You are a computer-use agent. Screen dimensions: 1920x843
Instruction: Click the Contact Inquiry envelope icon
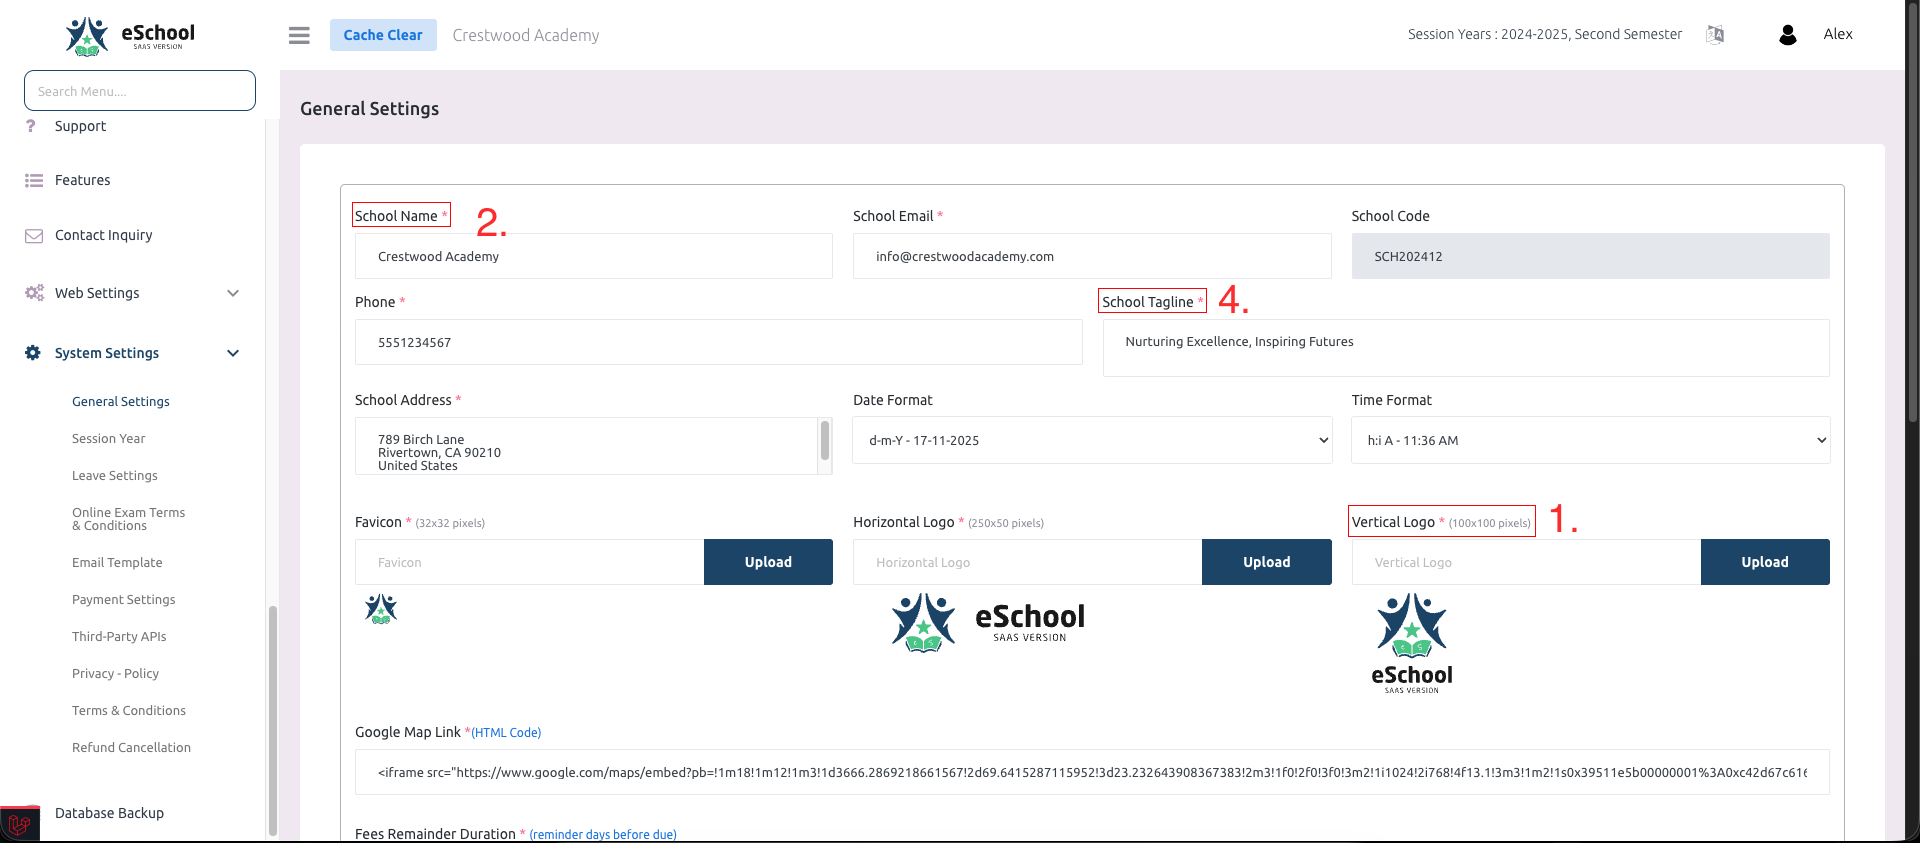pyautogui.click(x=34, y=236)
